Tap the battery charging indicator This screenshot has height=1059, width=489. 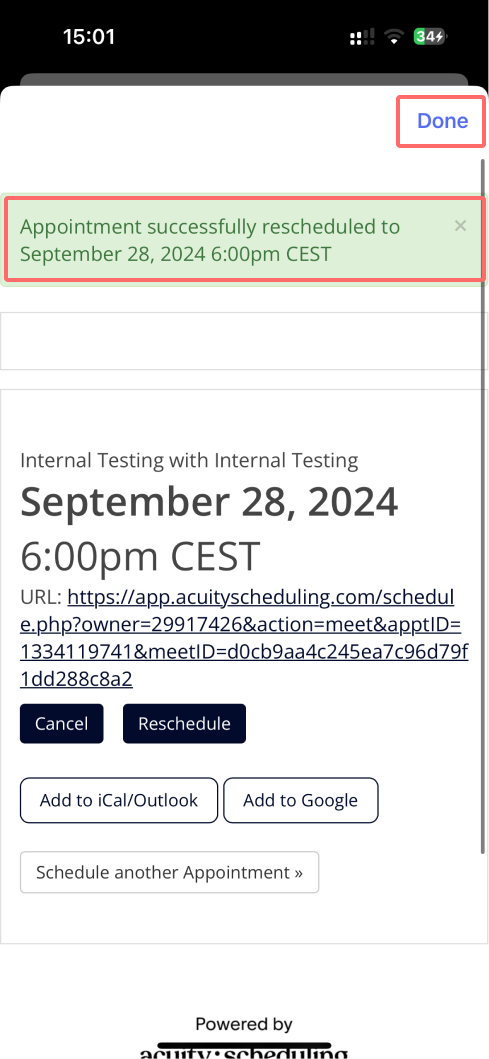coord(430,37)
